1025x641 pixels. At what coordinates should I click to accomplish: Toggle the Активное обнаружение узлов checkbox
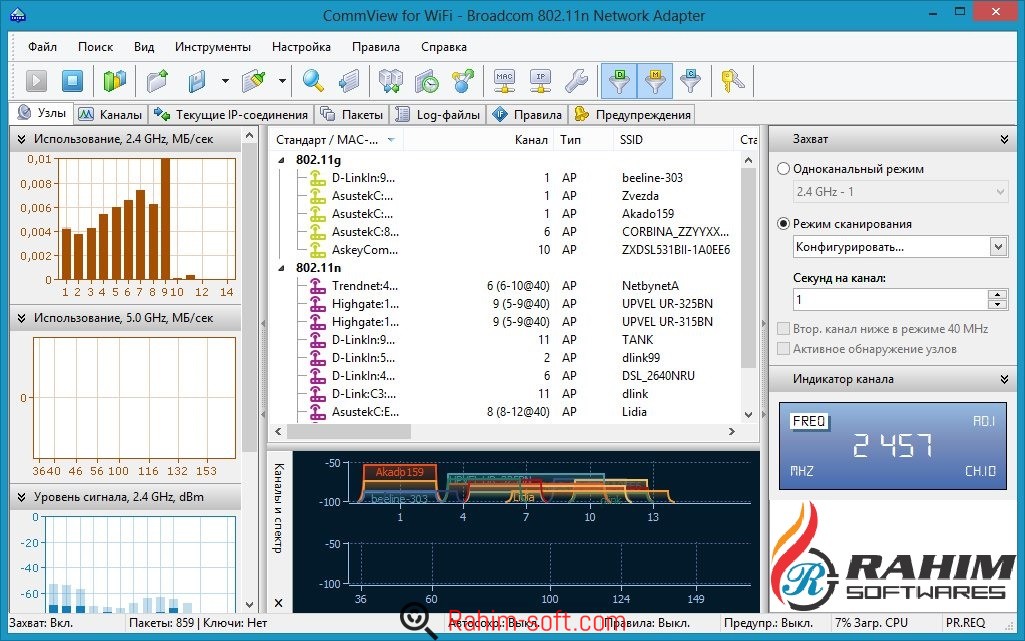point(785,349)
